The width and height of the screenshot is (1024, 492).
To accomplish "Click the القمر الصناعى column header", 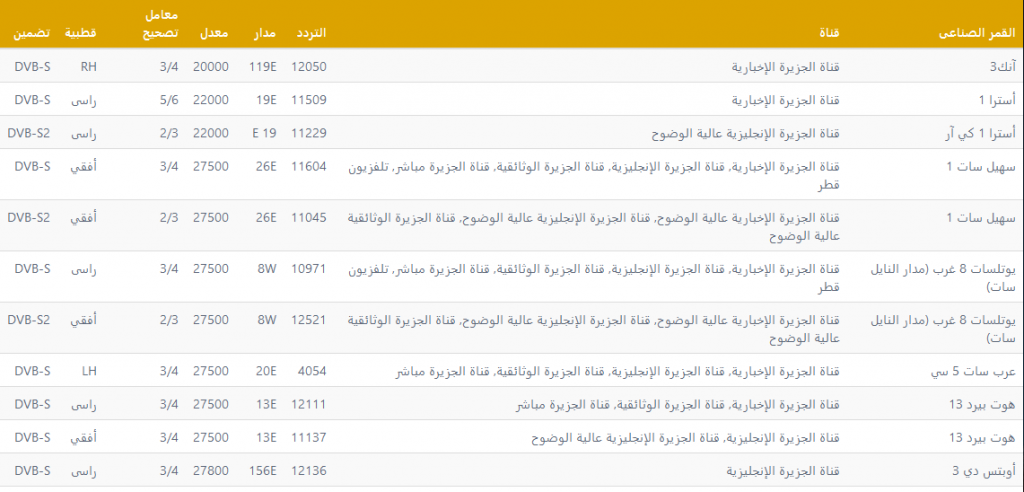I will pyautogui.click(x=976, y=33).
